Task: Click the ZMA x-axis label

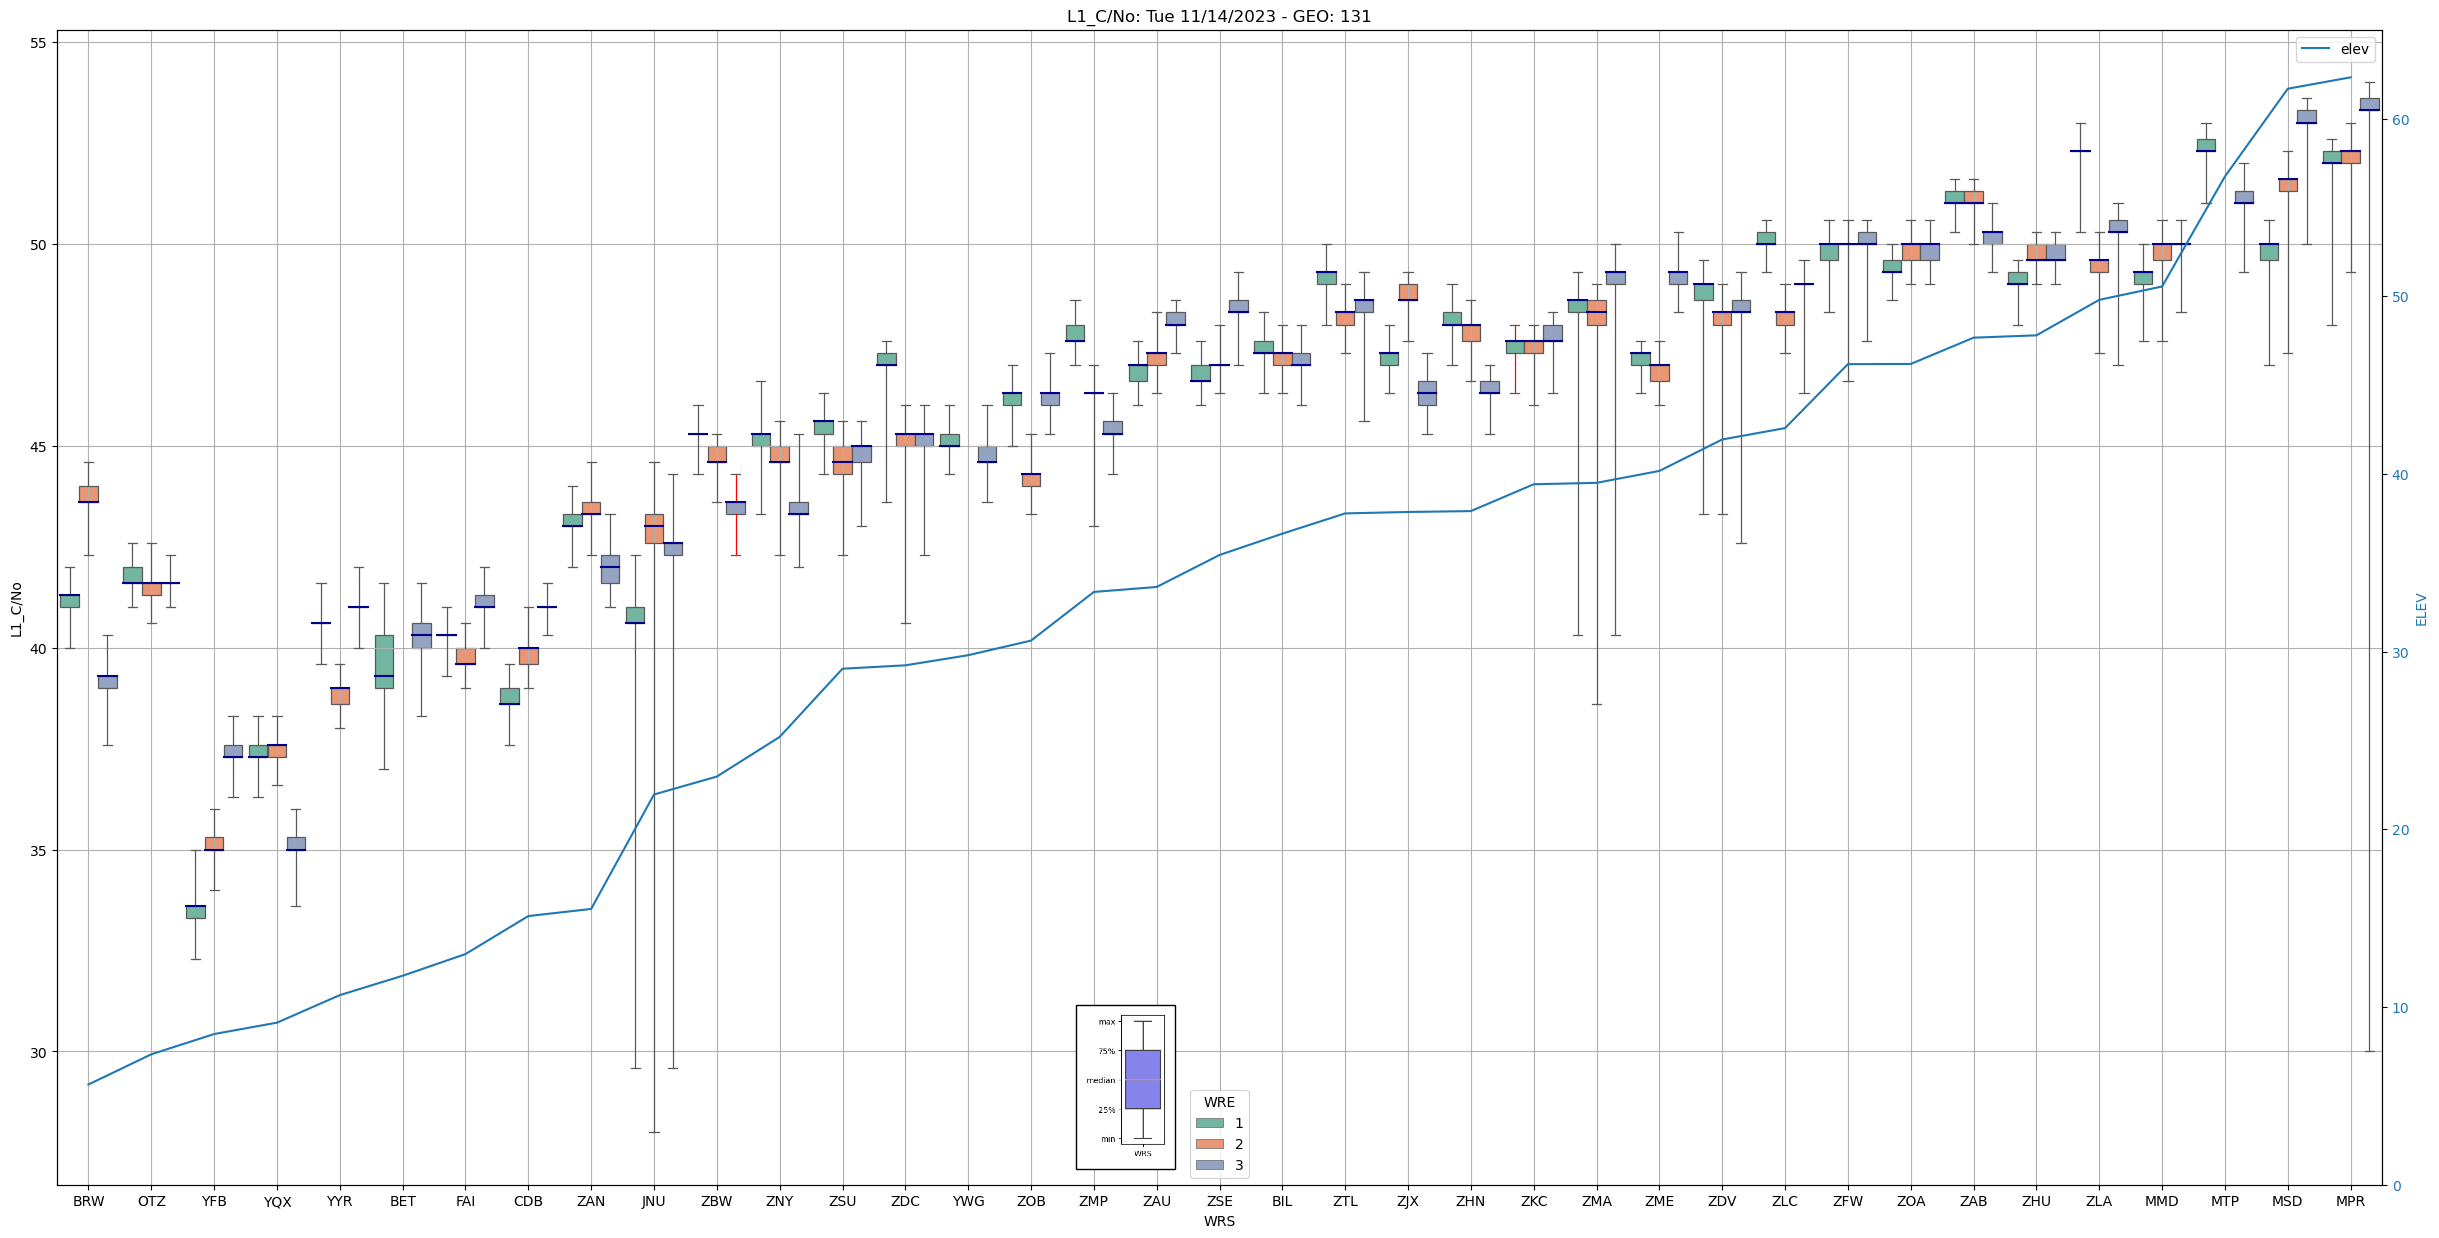Action: coord(1597,1201)
